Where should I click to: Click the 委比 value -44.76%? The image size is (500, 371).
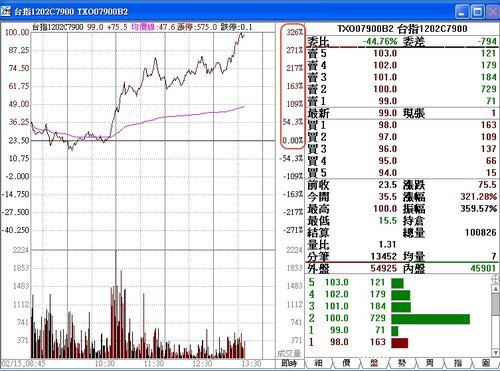tap(380, 41)
